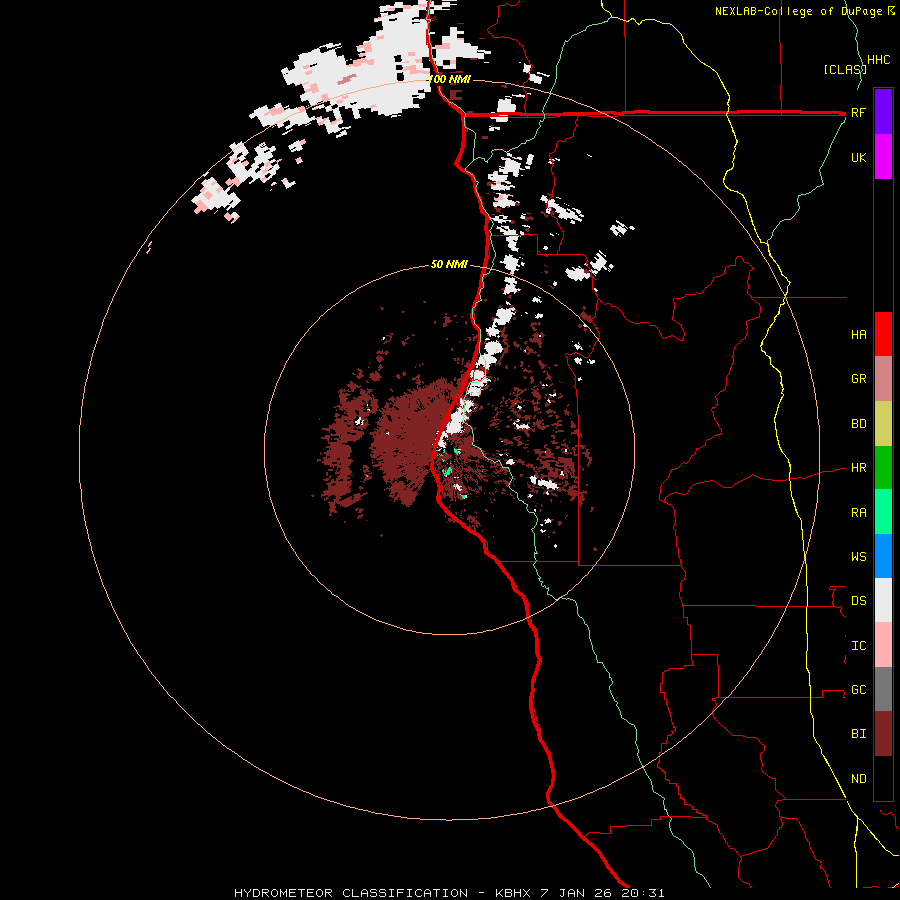
Task: Click the "DS" legend label
Action: (x=858, y=601)
